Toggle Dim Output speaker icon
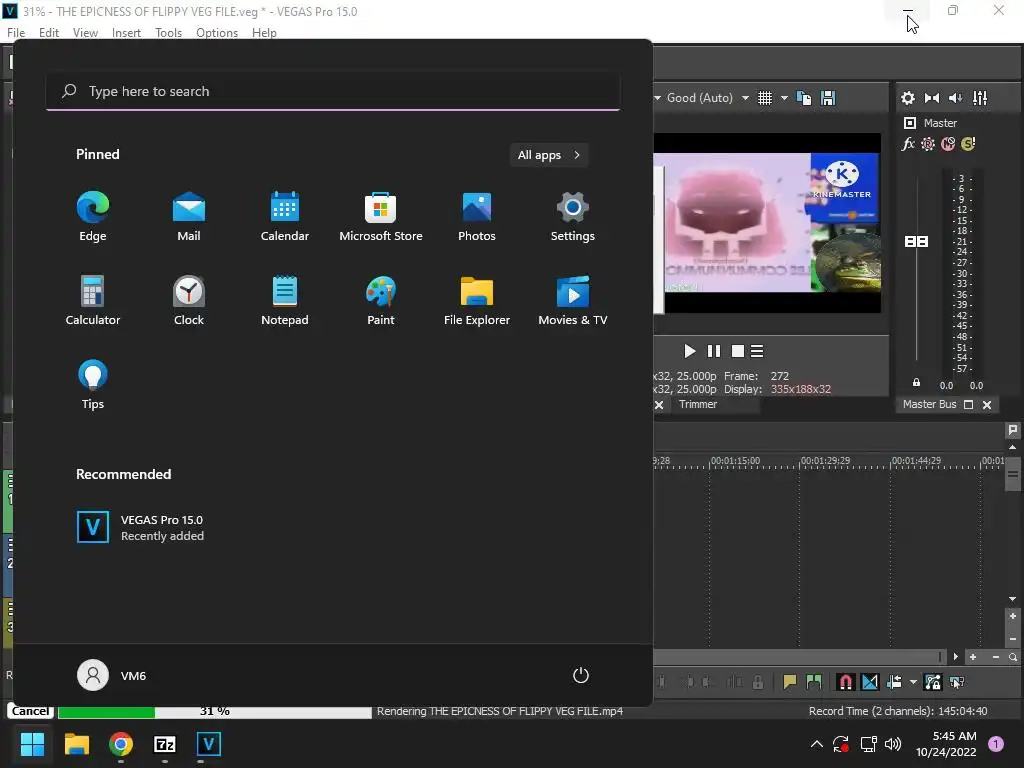The image size is (1024, 768). (955, 98)
